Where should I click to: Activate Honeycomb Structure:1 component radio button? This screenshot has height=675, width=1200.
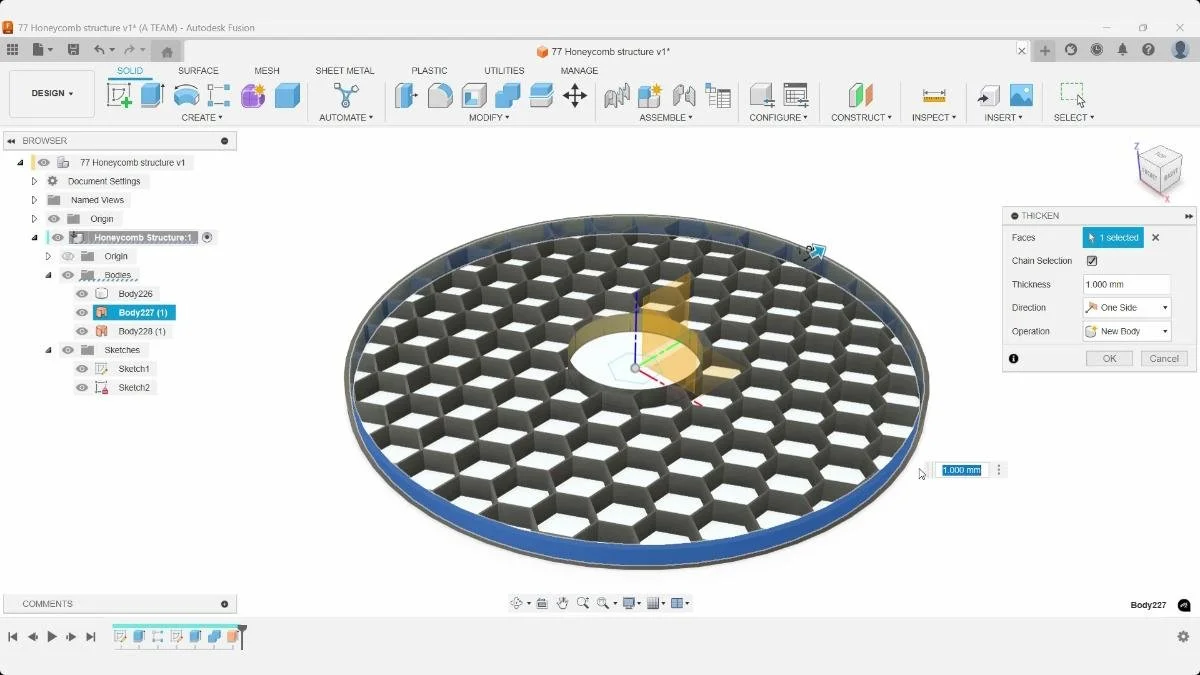pos(207,237)
